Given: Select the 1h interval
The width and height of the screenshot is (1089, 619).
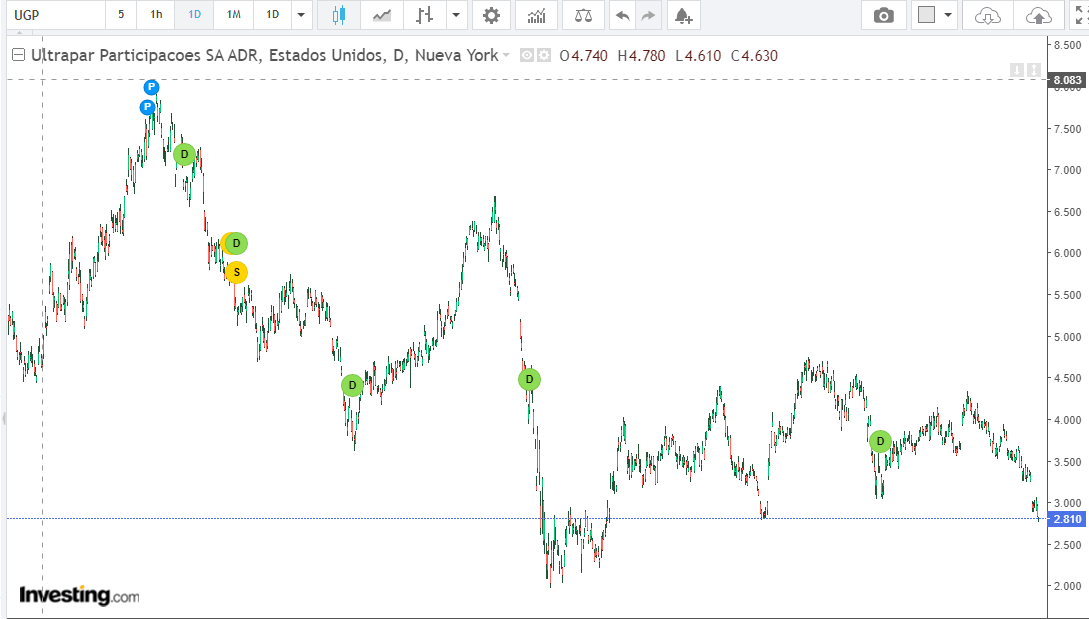Looking at the screenshot, I should coord(156,15).
